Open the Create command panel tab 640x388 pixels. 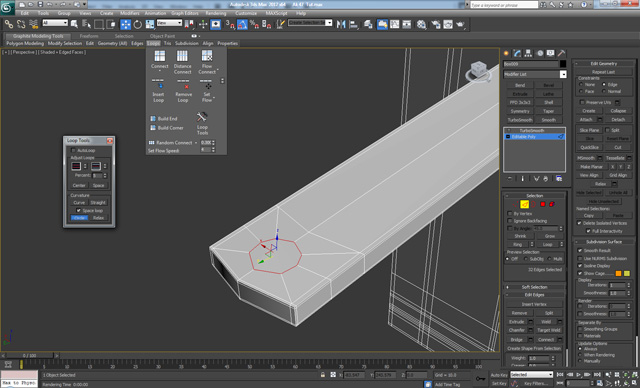[x=507, y=53]
